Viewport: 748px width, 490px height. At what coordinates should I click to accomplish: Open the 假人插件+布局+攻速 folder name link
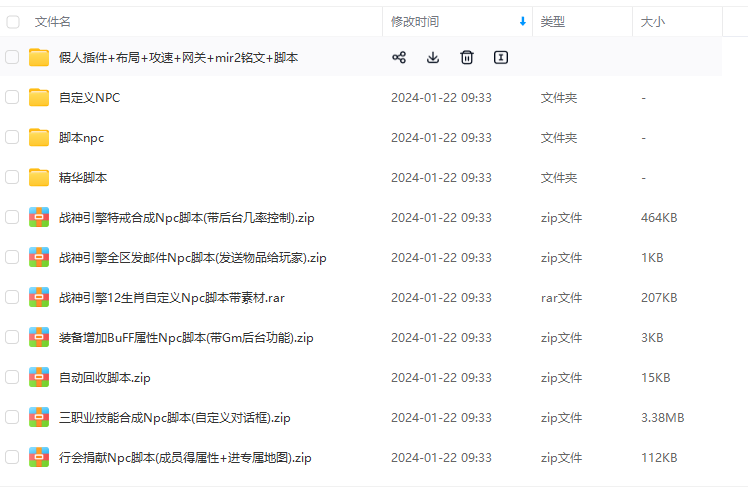point(178,58)
